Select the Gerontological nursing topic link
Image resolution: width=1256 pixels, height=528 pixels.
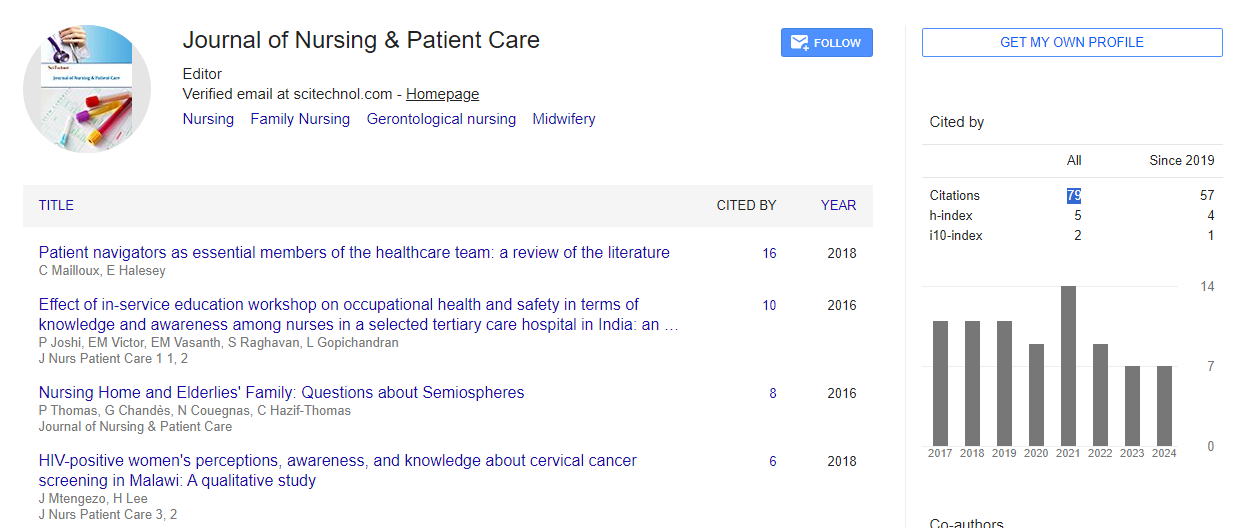point(441,119)
